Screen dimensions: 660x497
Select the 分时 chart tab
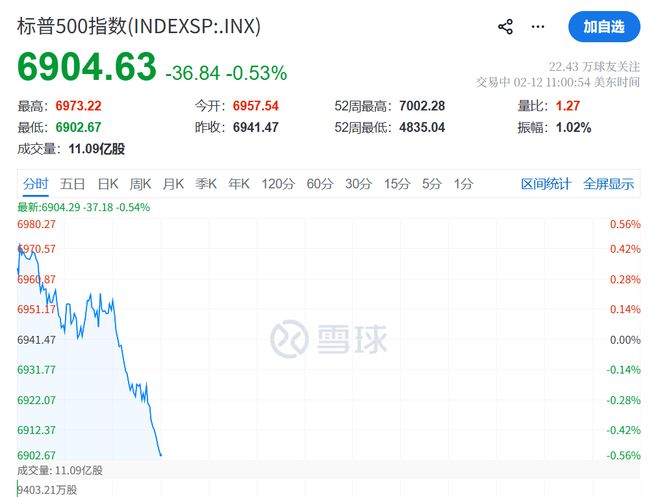coord(35,184)
